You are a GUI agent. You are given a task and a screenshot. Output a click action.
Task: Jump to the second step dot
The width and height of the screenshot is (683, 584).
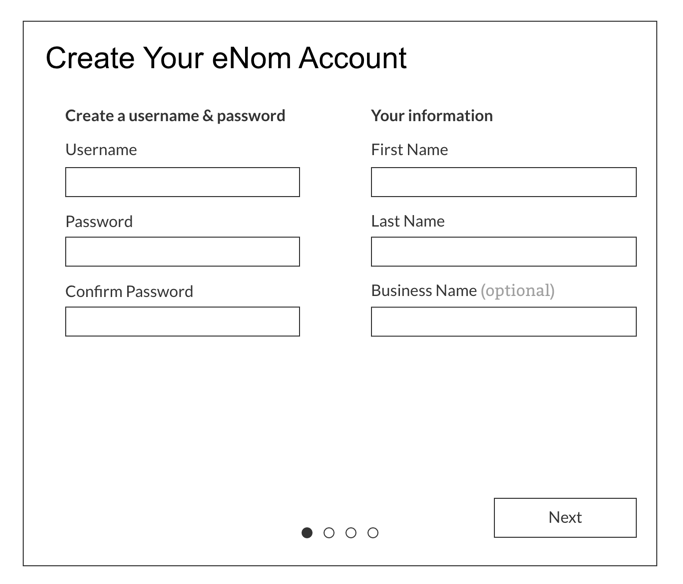pos(329,533)
